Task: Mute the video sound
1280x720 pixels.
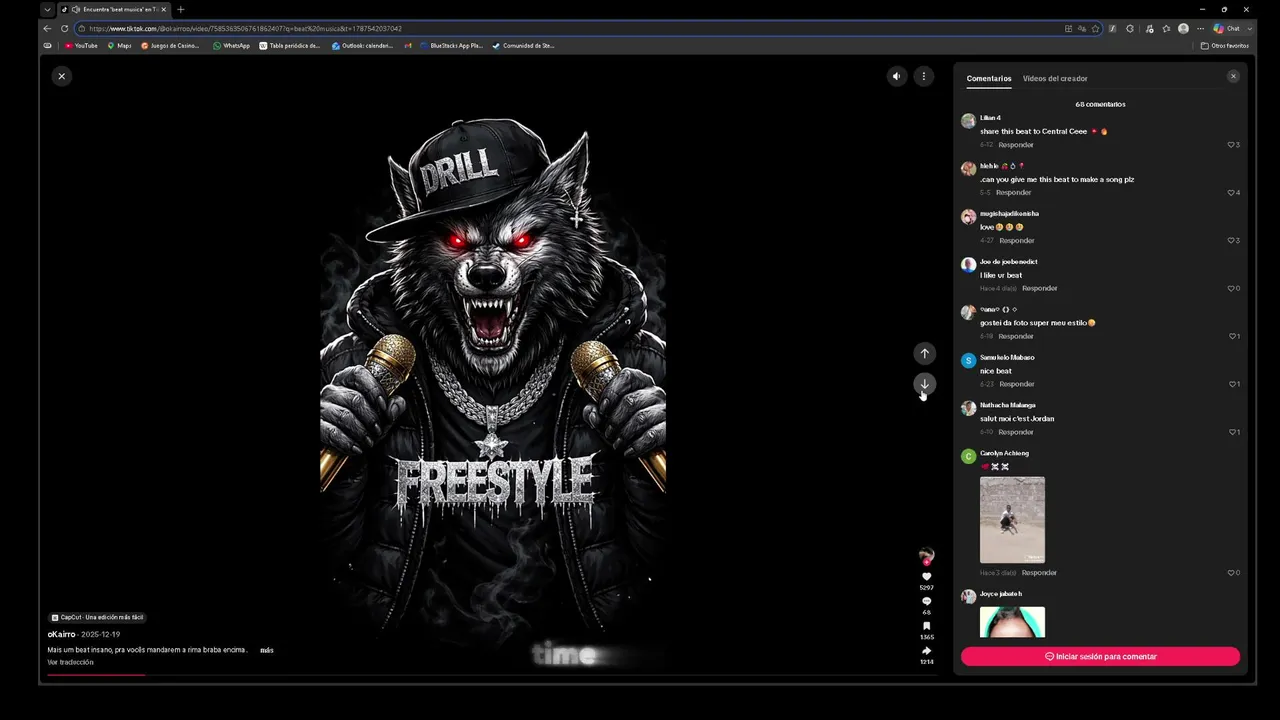Action: pos(897,76)
